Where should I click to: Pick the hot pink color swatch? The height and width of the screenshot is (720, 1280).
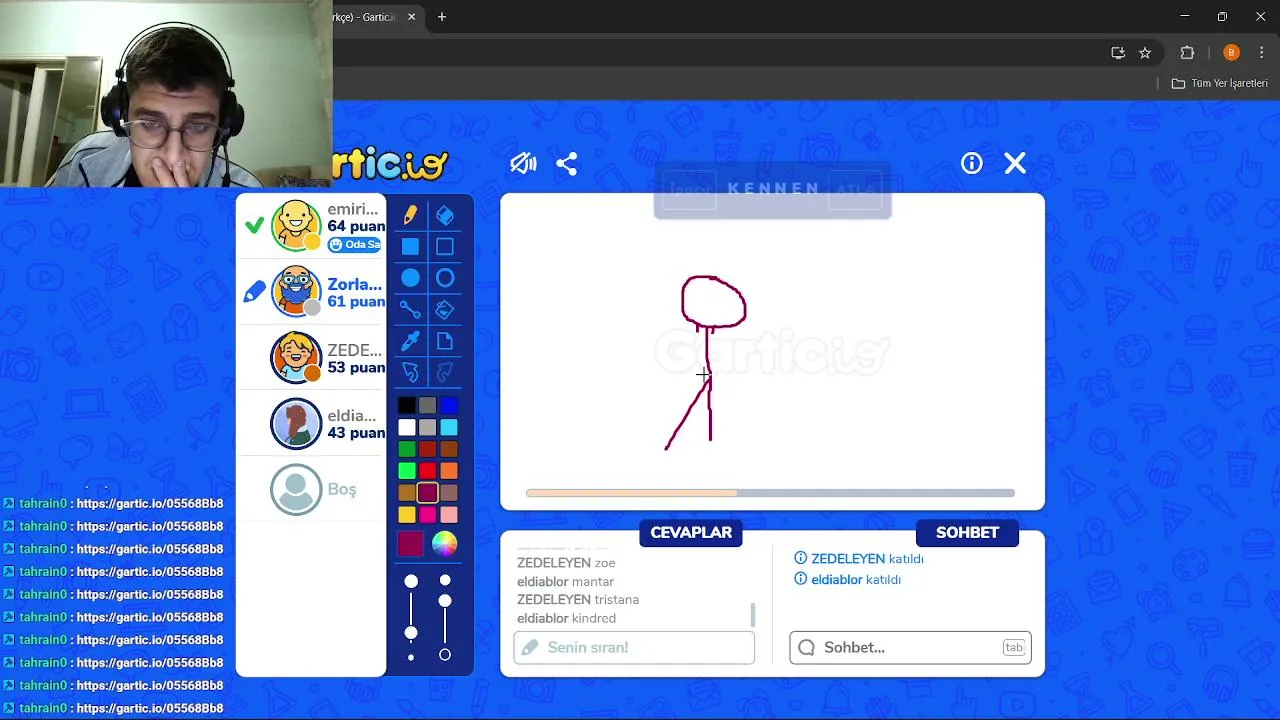coord(427,514)
